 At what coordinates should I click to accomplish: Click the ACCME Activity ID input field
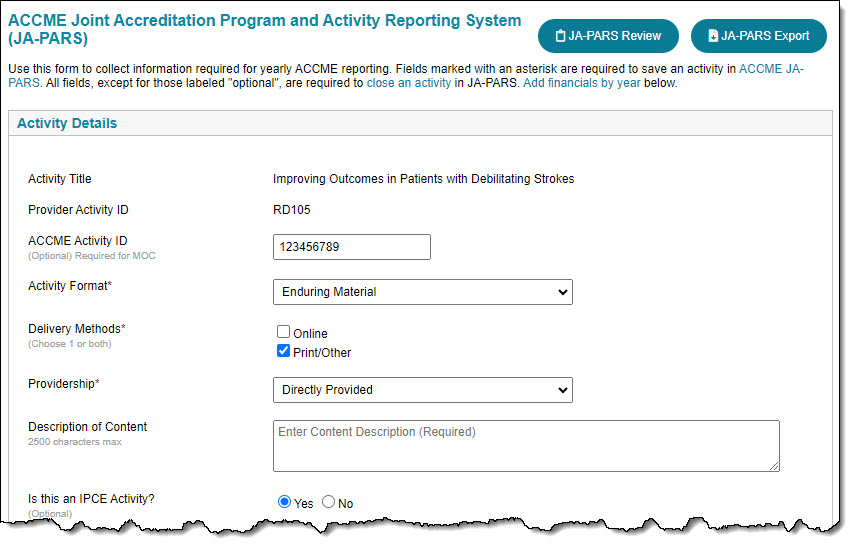(352, 247)
